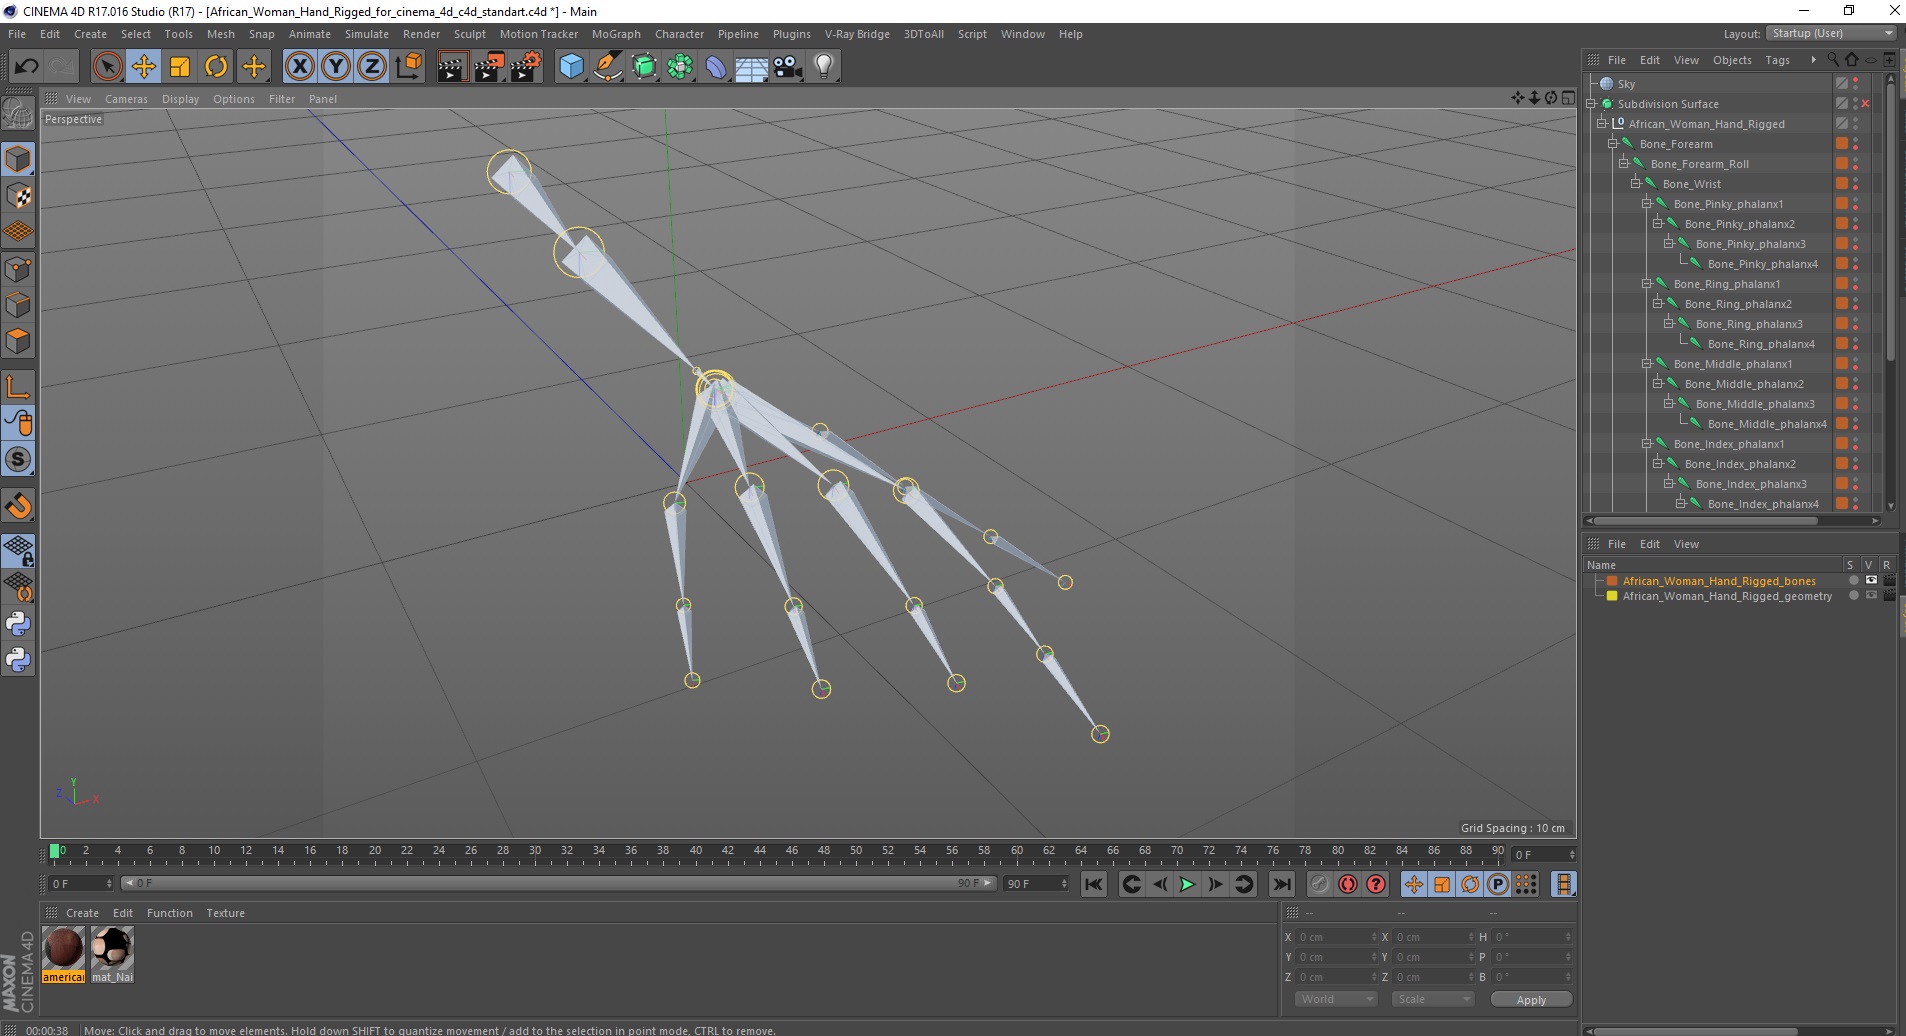
Task: Click Render View clapperboard icon
Action: [453, 66]
